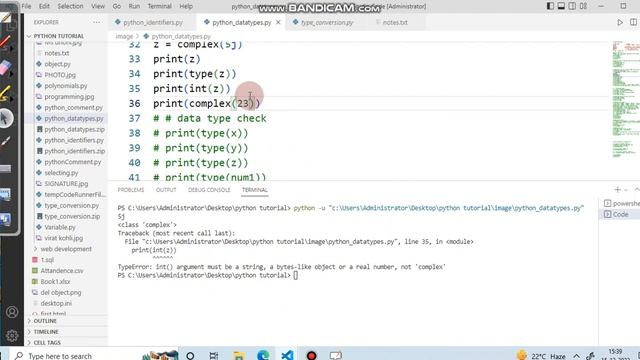Select the cursor pointer overlay tool

(x=6, y=118)
